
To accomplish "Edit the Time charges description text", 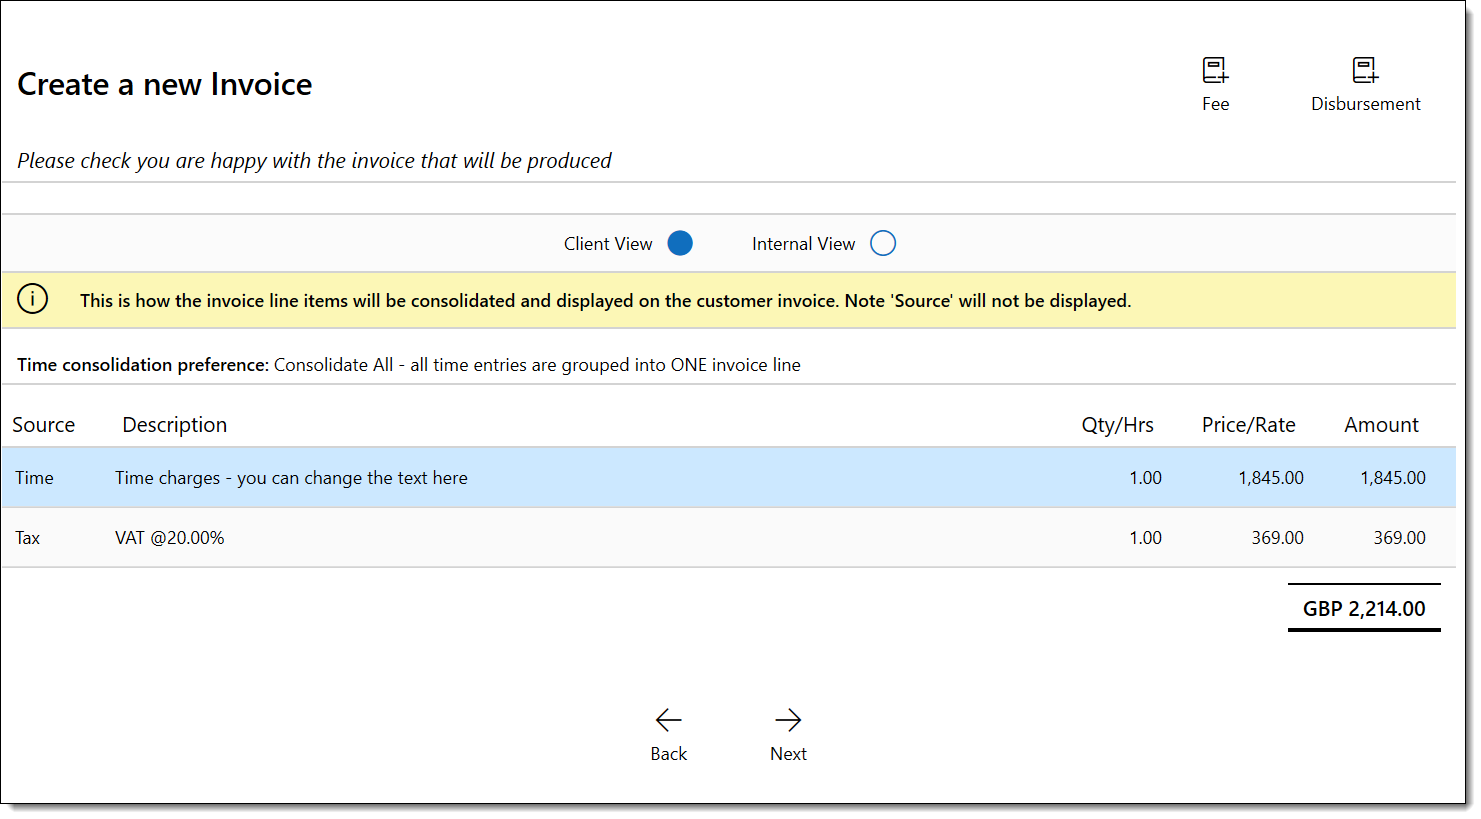I will click(x=292, y=477).
